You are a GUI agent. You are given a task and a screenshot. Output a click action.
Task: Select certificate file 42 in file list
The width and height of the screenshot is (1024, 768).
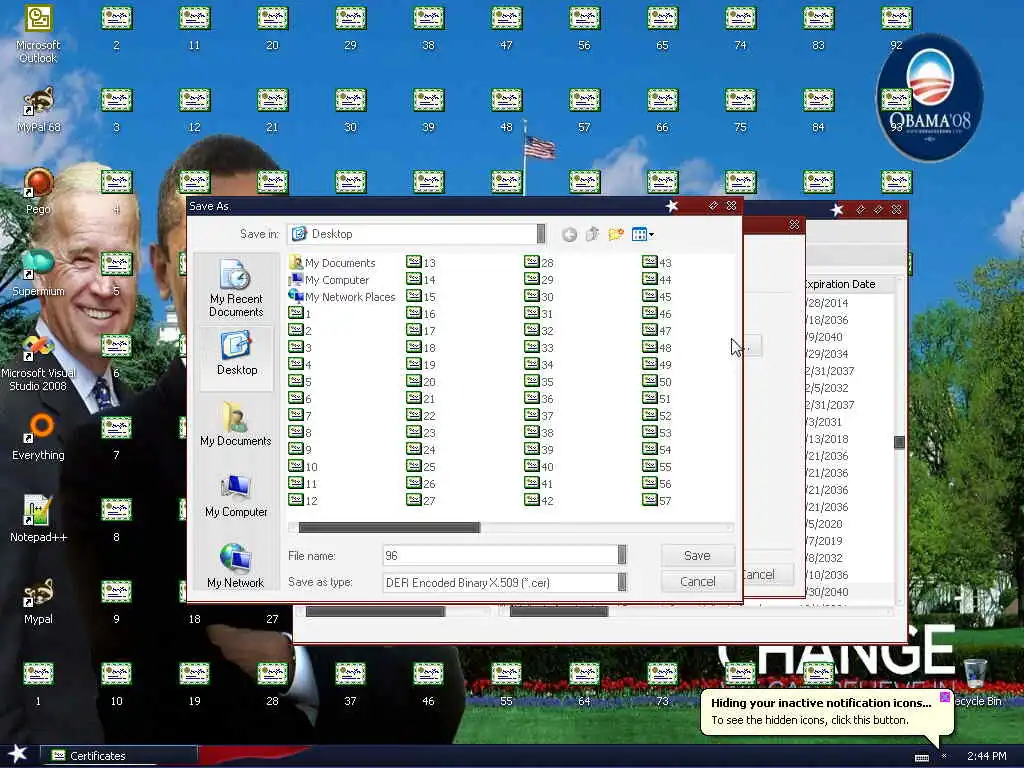click(x=539, y=500)
